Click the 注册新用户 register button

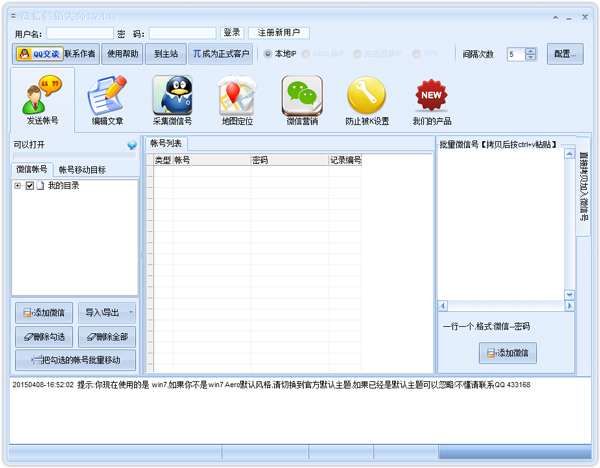(x=279, y=33)
